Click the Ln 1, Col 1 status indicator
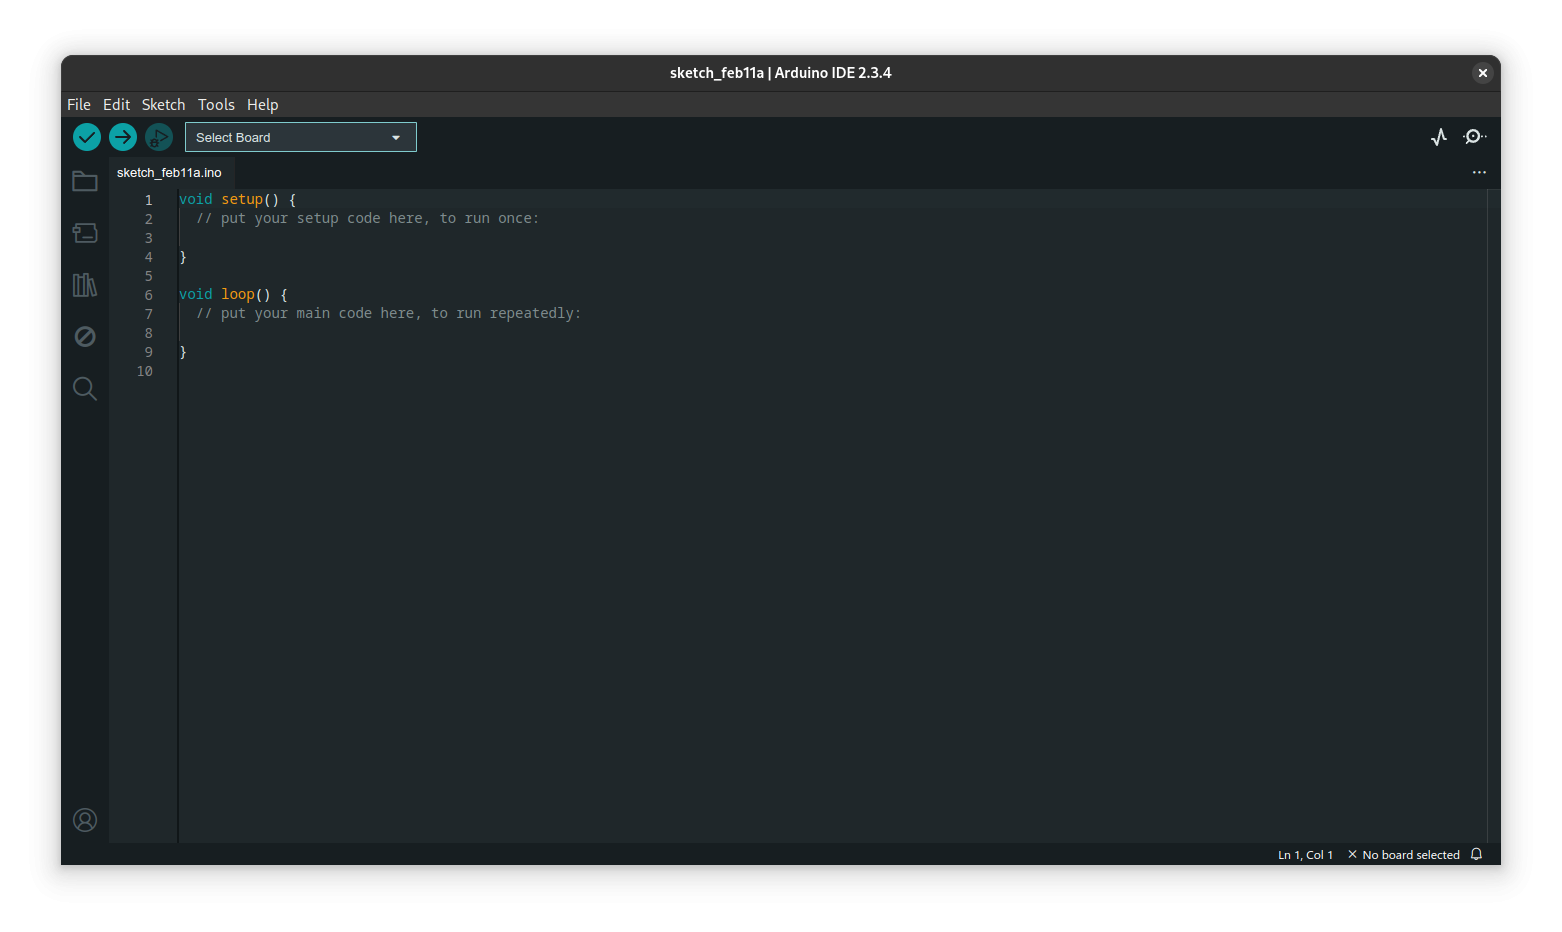The width and height of the screenshot is (1562, 932). pyautogui.click(x=1305, y=855)
